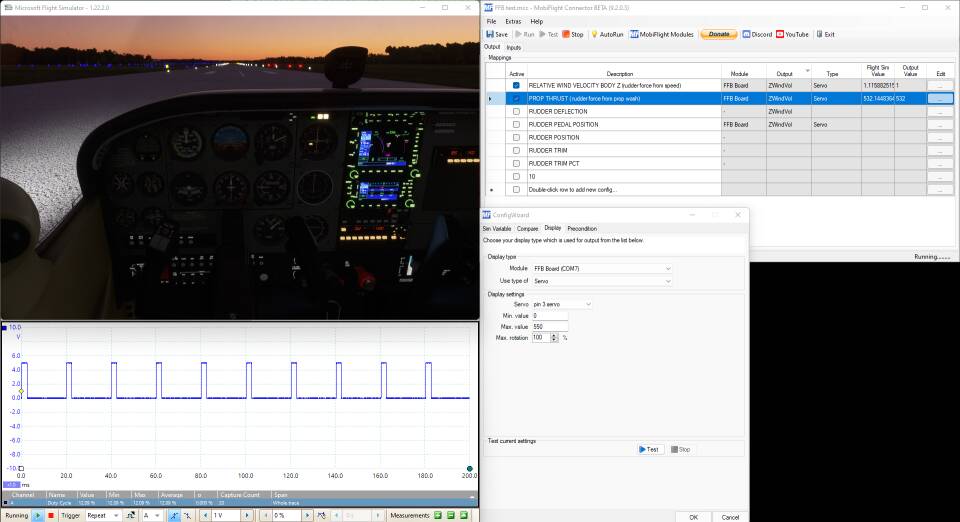Click the Max. value input field
The image size is (960, 522).
point(549,327)
